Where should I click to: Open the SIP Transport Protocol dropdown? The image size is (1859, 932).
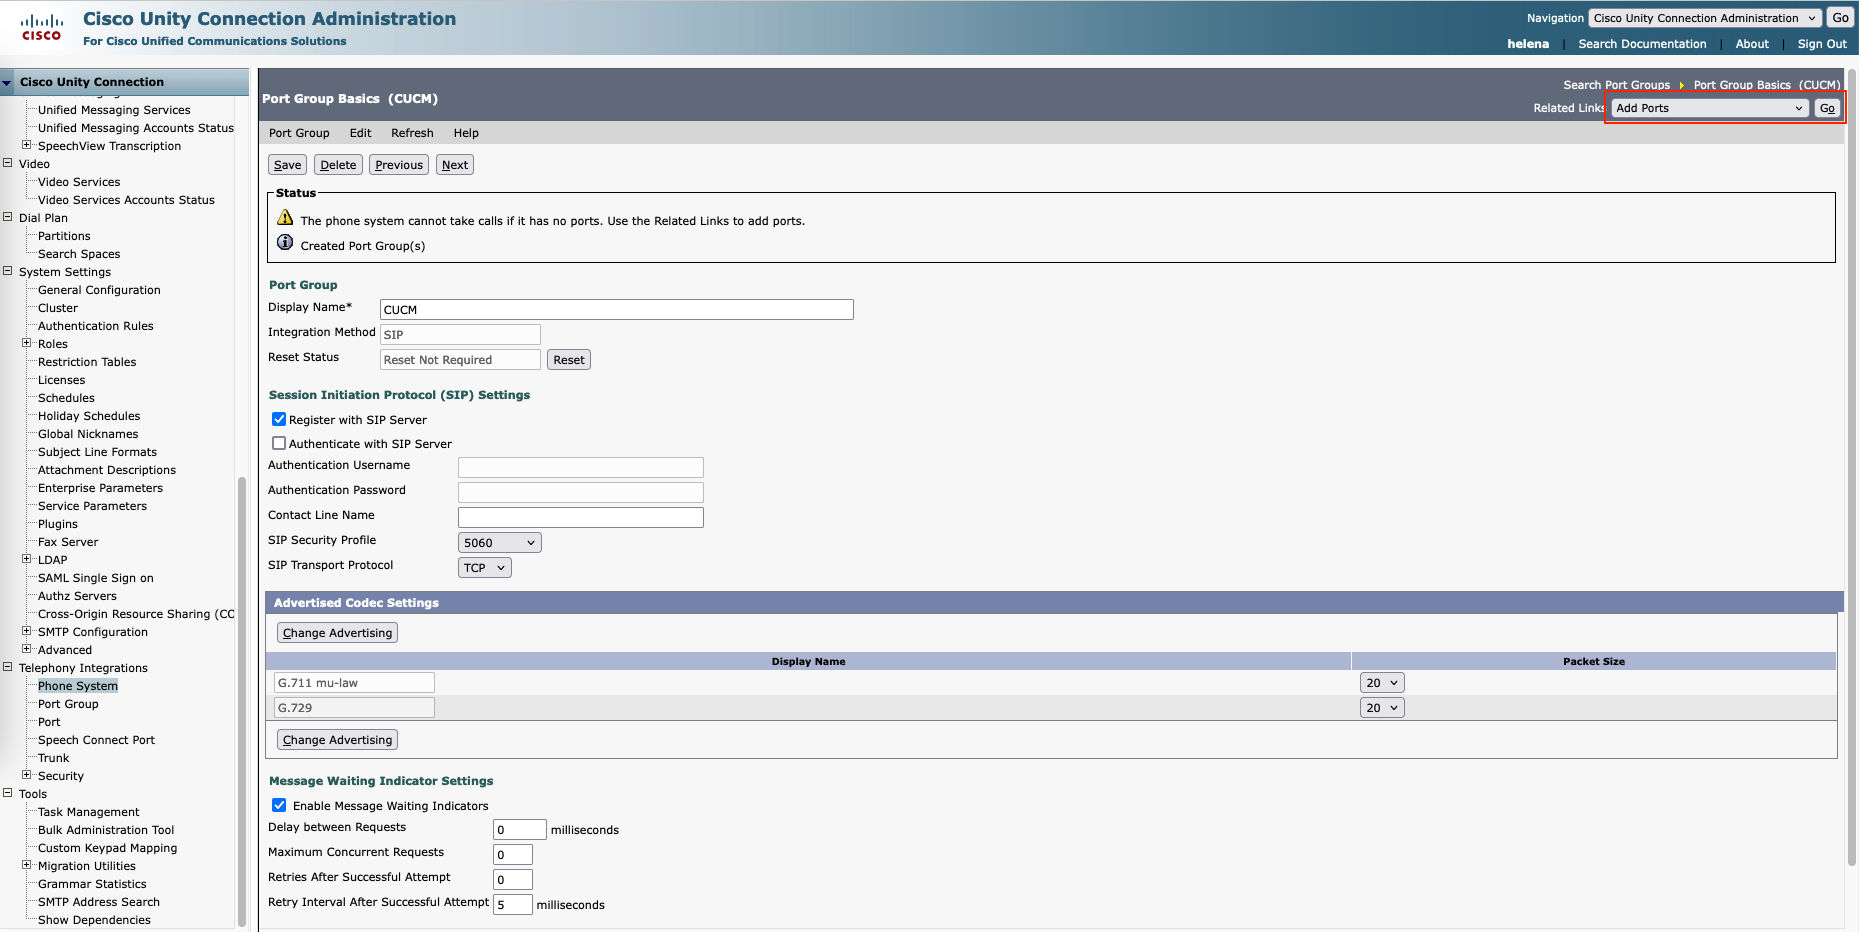coord(485,568)
